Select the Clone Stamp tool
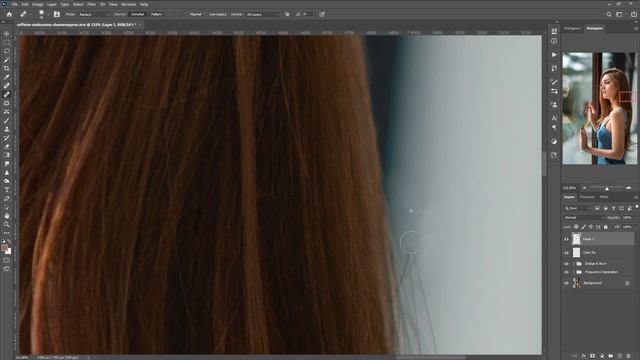This screenshot has height=360, width=640. (7, 129)
